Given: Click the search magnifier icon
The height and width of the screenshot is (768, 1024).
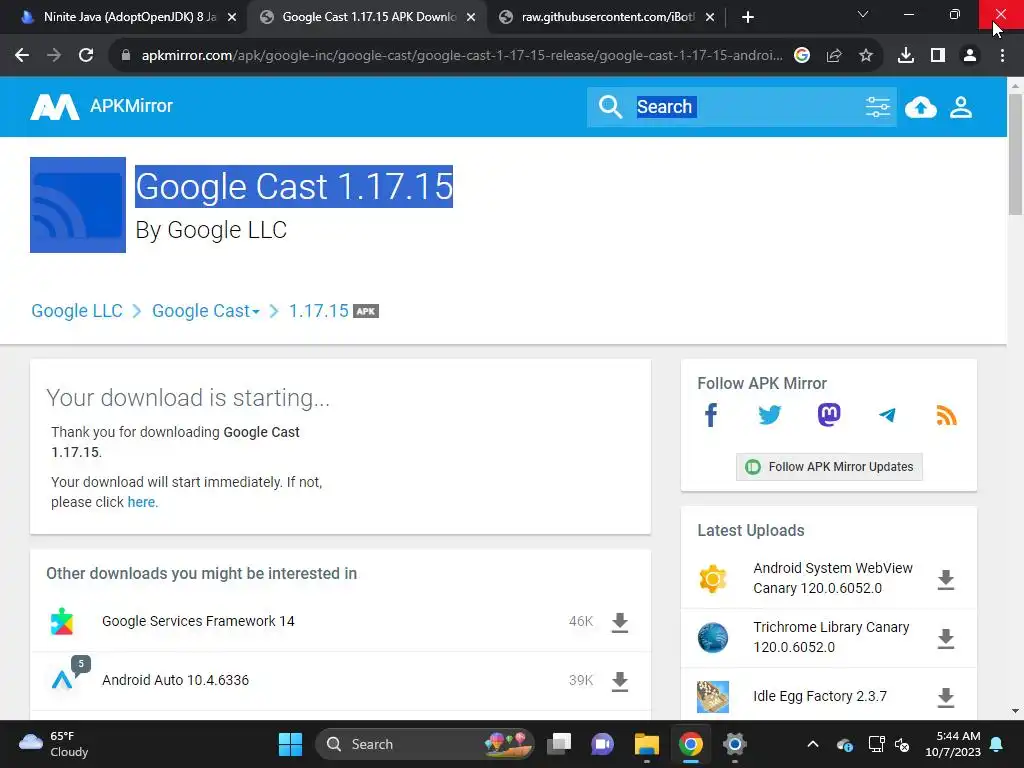Looking at the screenshot, I should [610, 106].
